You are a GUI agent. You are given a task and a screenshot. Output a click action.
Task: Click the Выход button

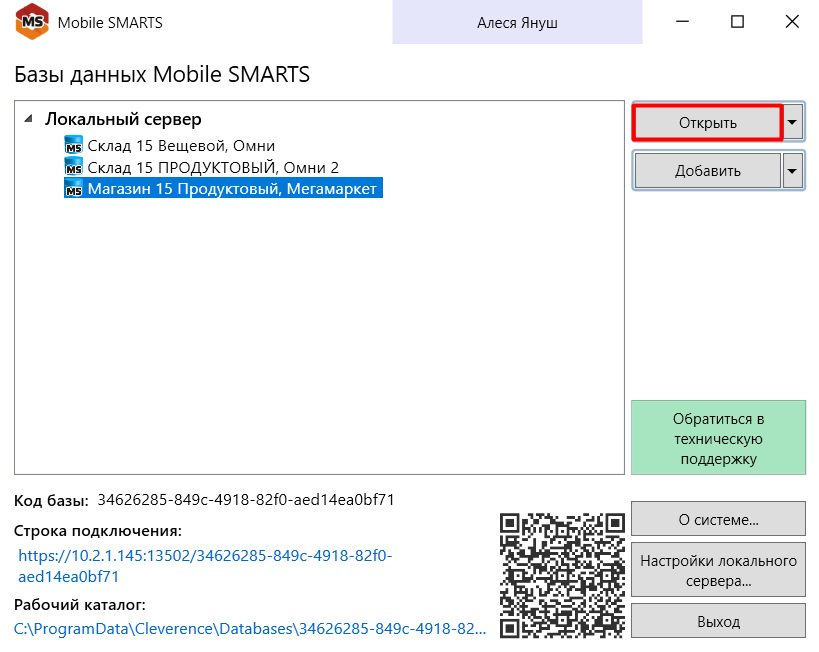(718, 622)
